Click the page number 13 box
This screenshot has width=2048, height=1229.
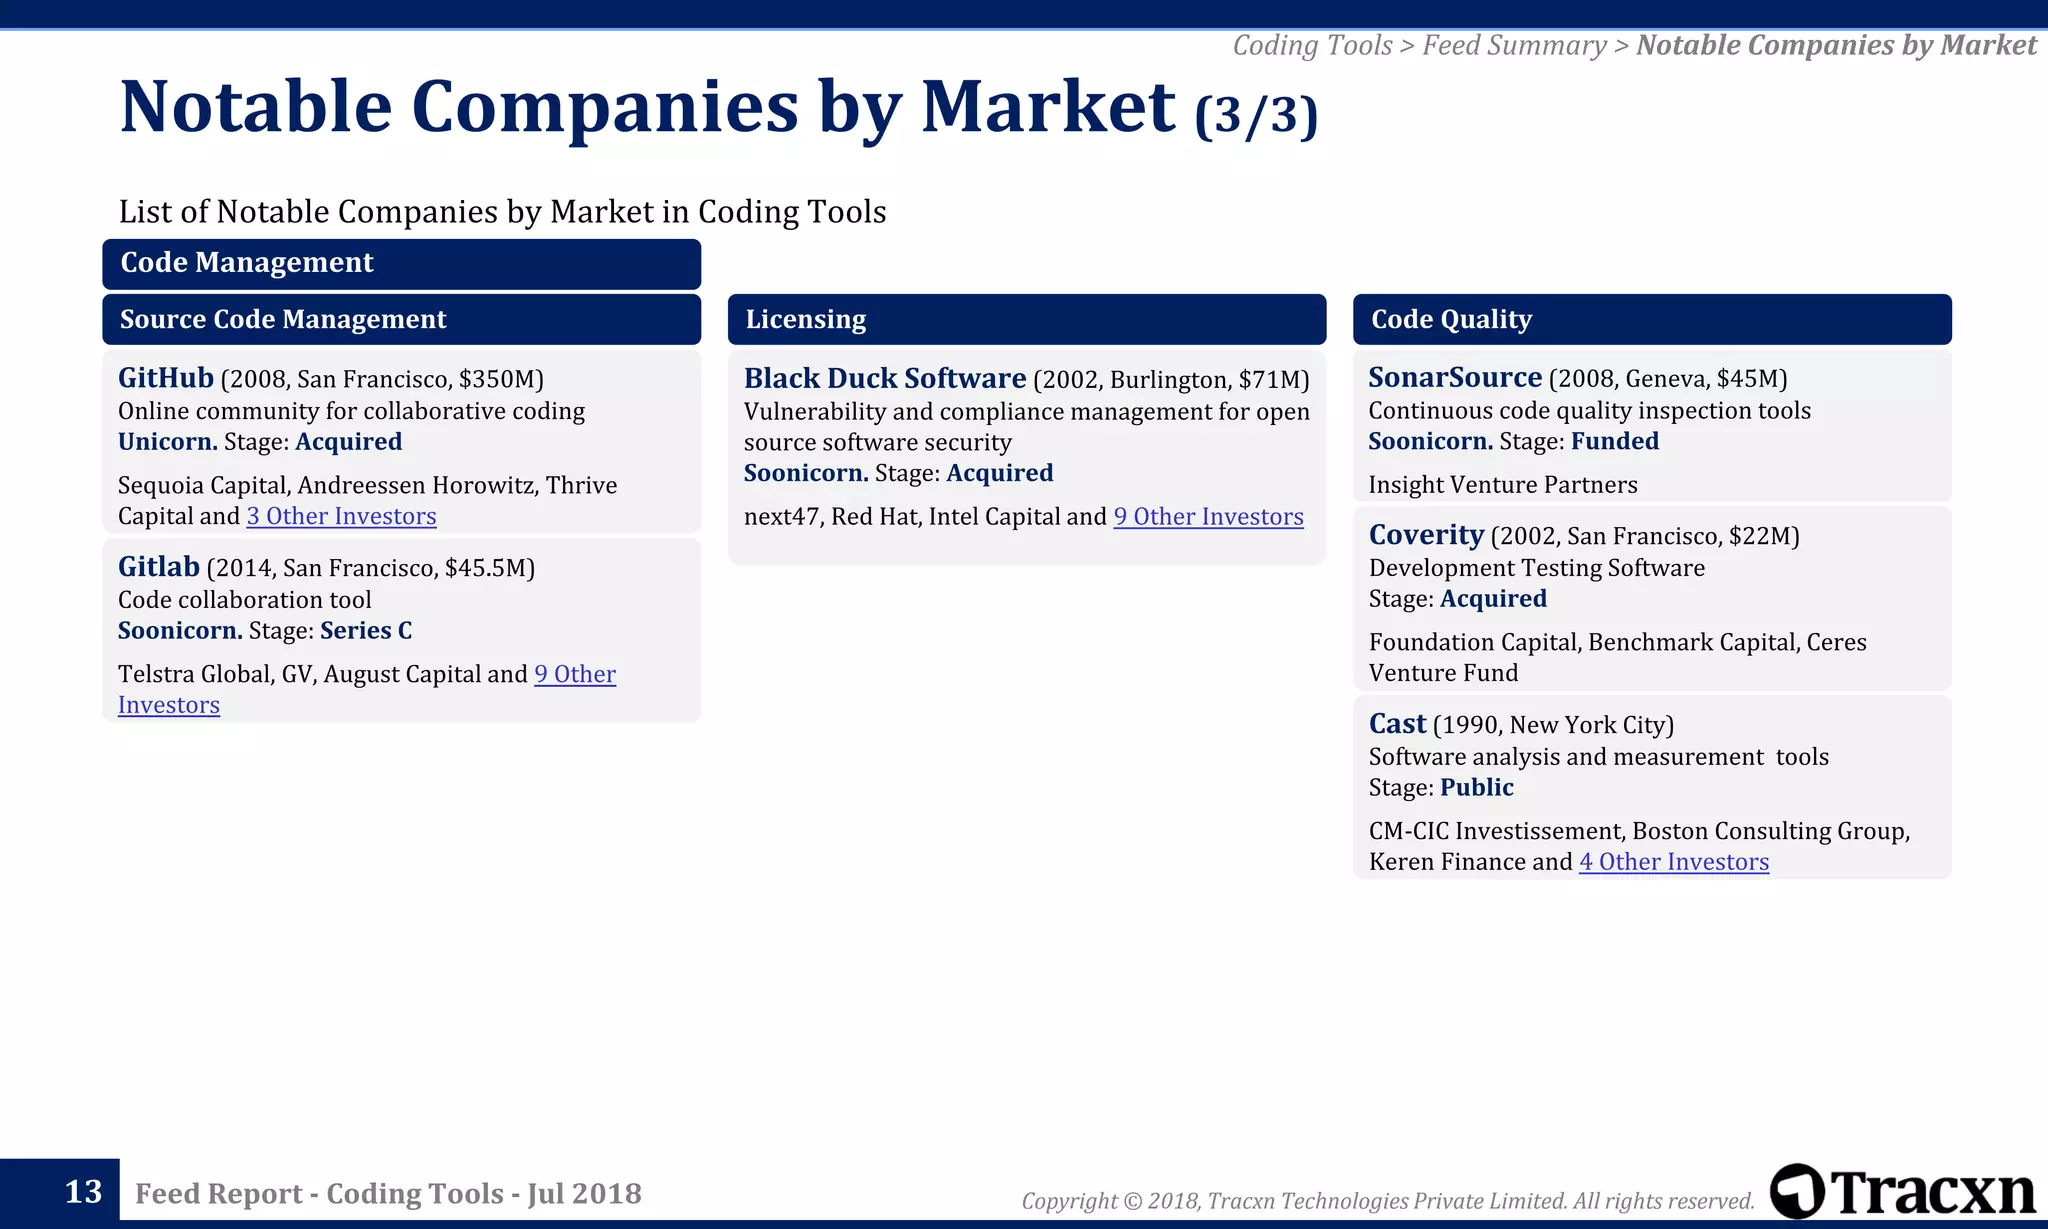[x=60, y=1191]
